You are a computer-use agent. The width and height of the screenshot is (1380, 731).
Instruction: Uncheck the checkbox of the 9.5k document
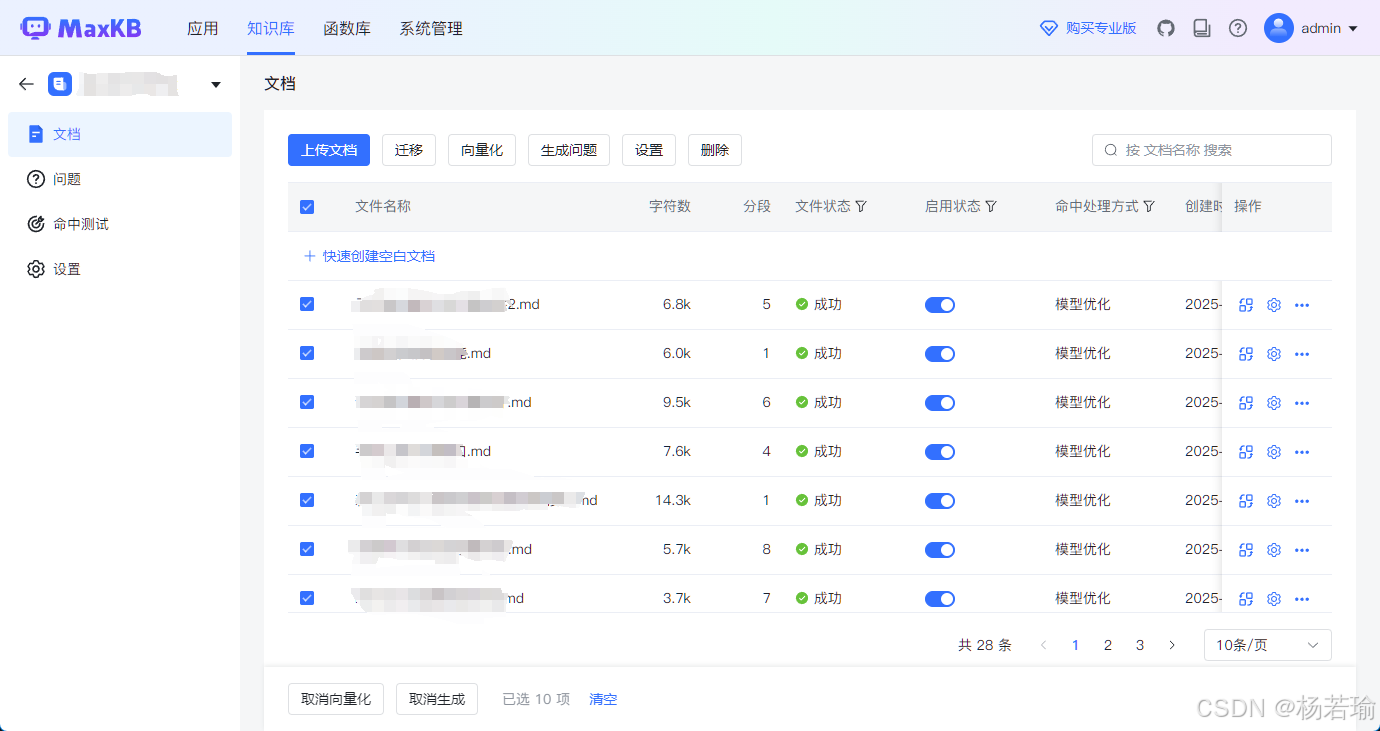tap(307, 402)
